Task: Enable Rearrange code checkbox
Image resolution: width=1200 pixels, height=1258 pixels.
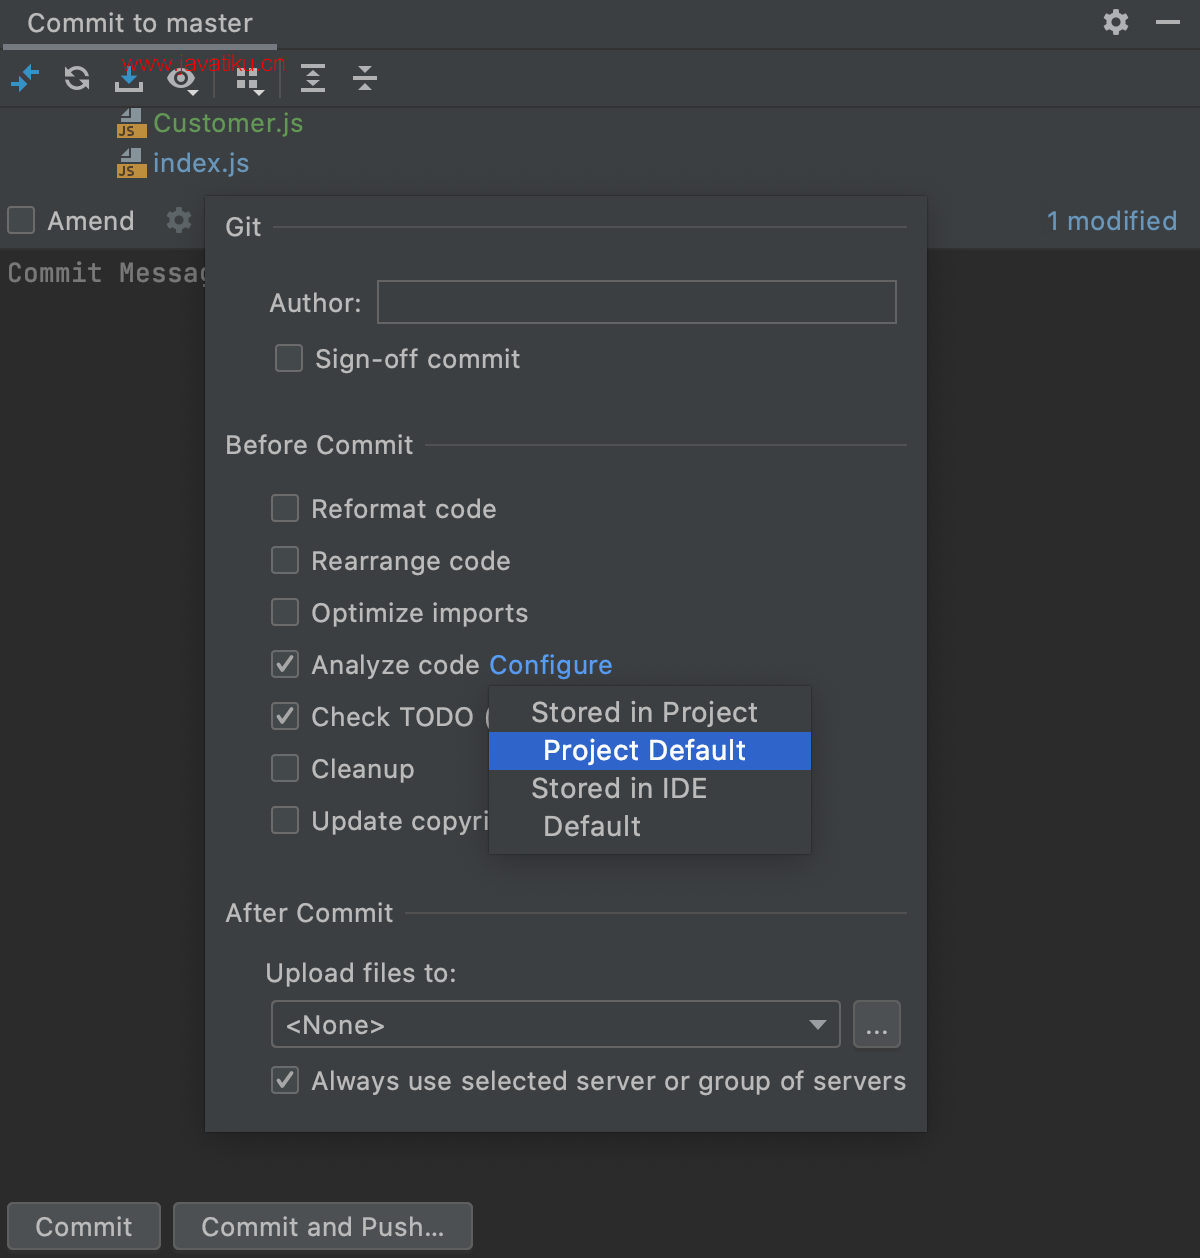Action: (285, 560)
